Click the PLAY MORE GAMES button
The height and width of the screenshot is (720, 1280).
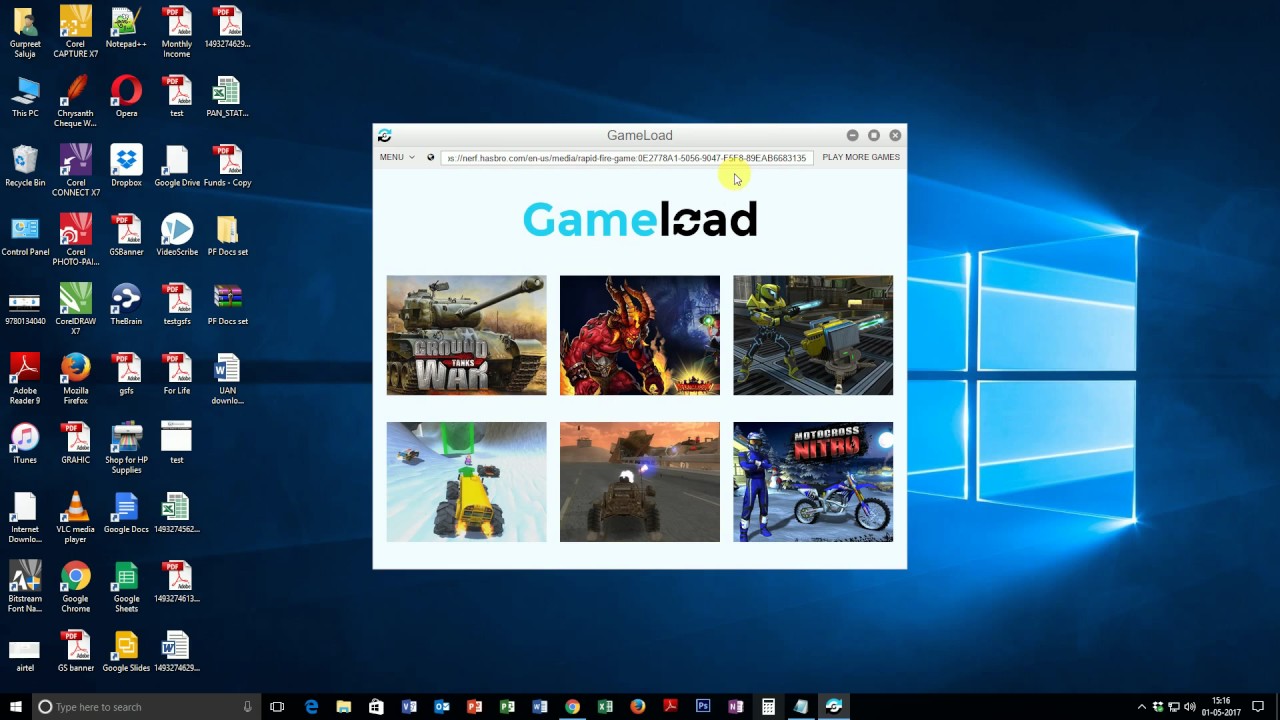tap(861, 157)
